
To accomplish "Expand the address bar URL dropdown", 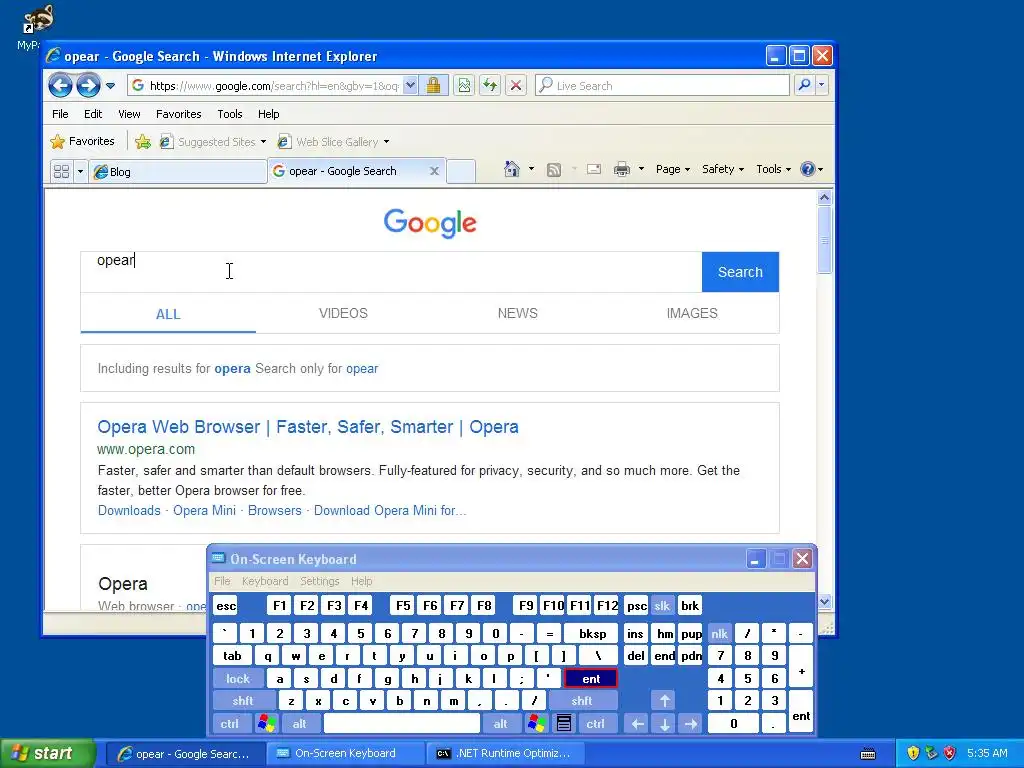I will [x=410, y=86].
